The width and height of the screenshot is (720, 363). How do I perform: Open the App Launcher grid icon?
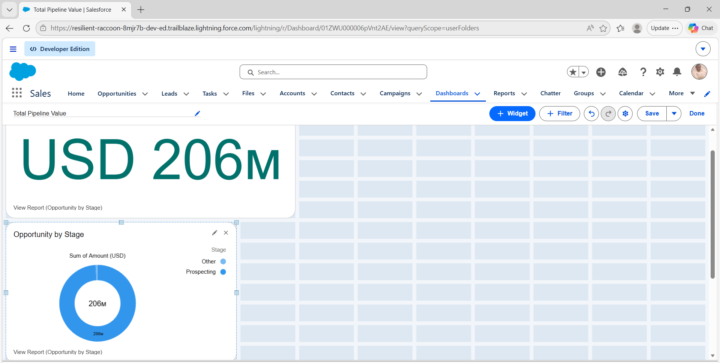pos(17,93)
